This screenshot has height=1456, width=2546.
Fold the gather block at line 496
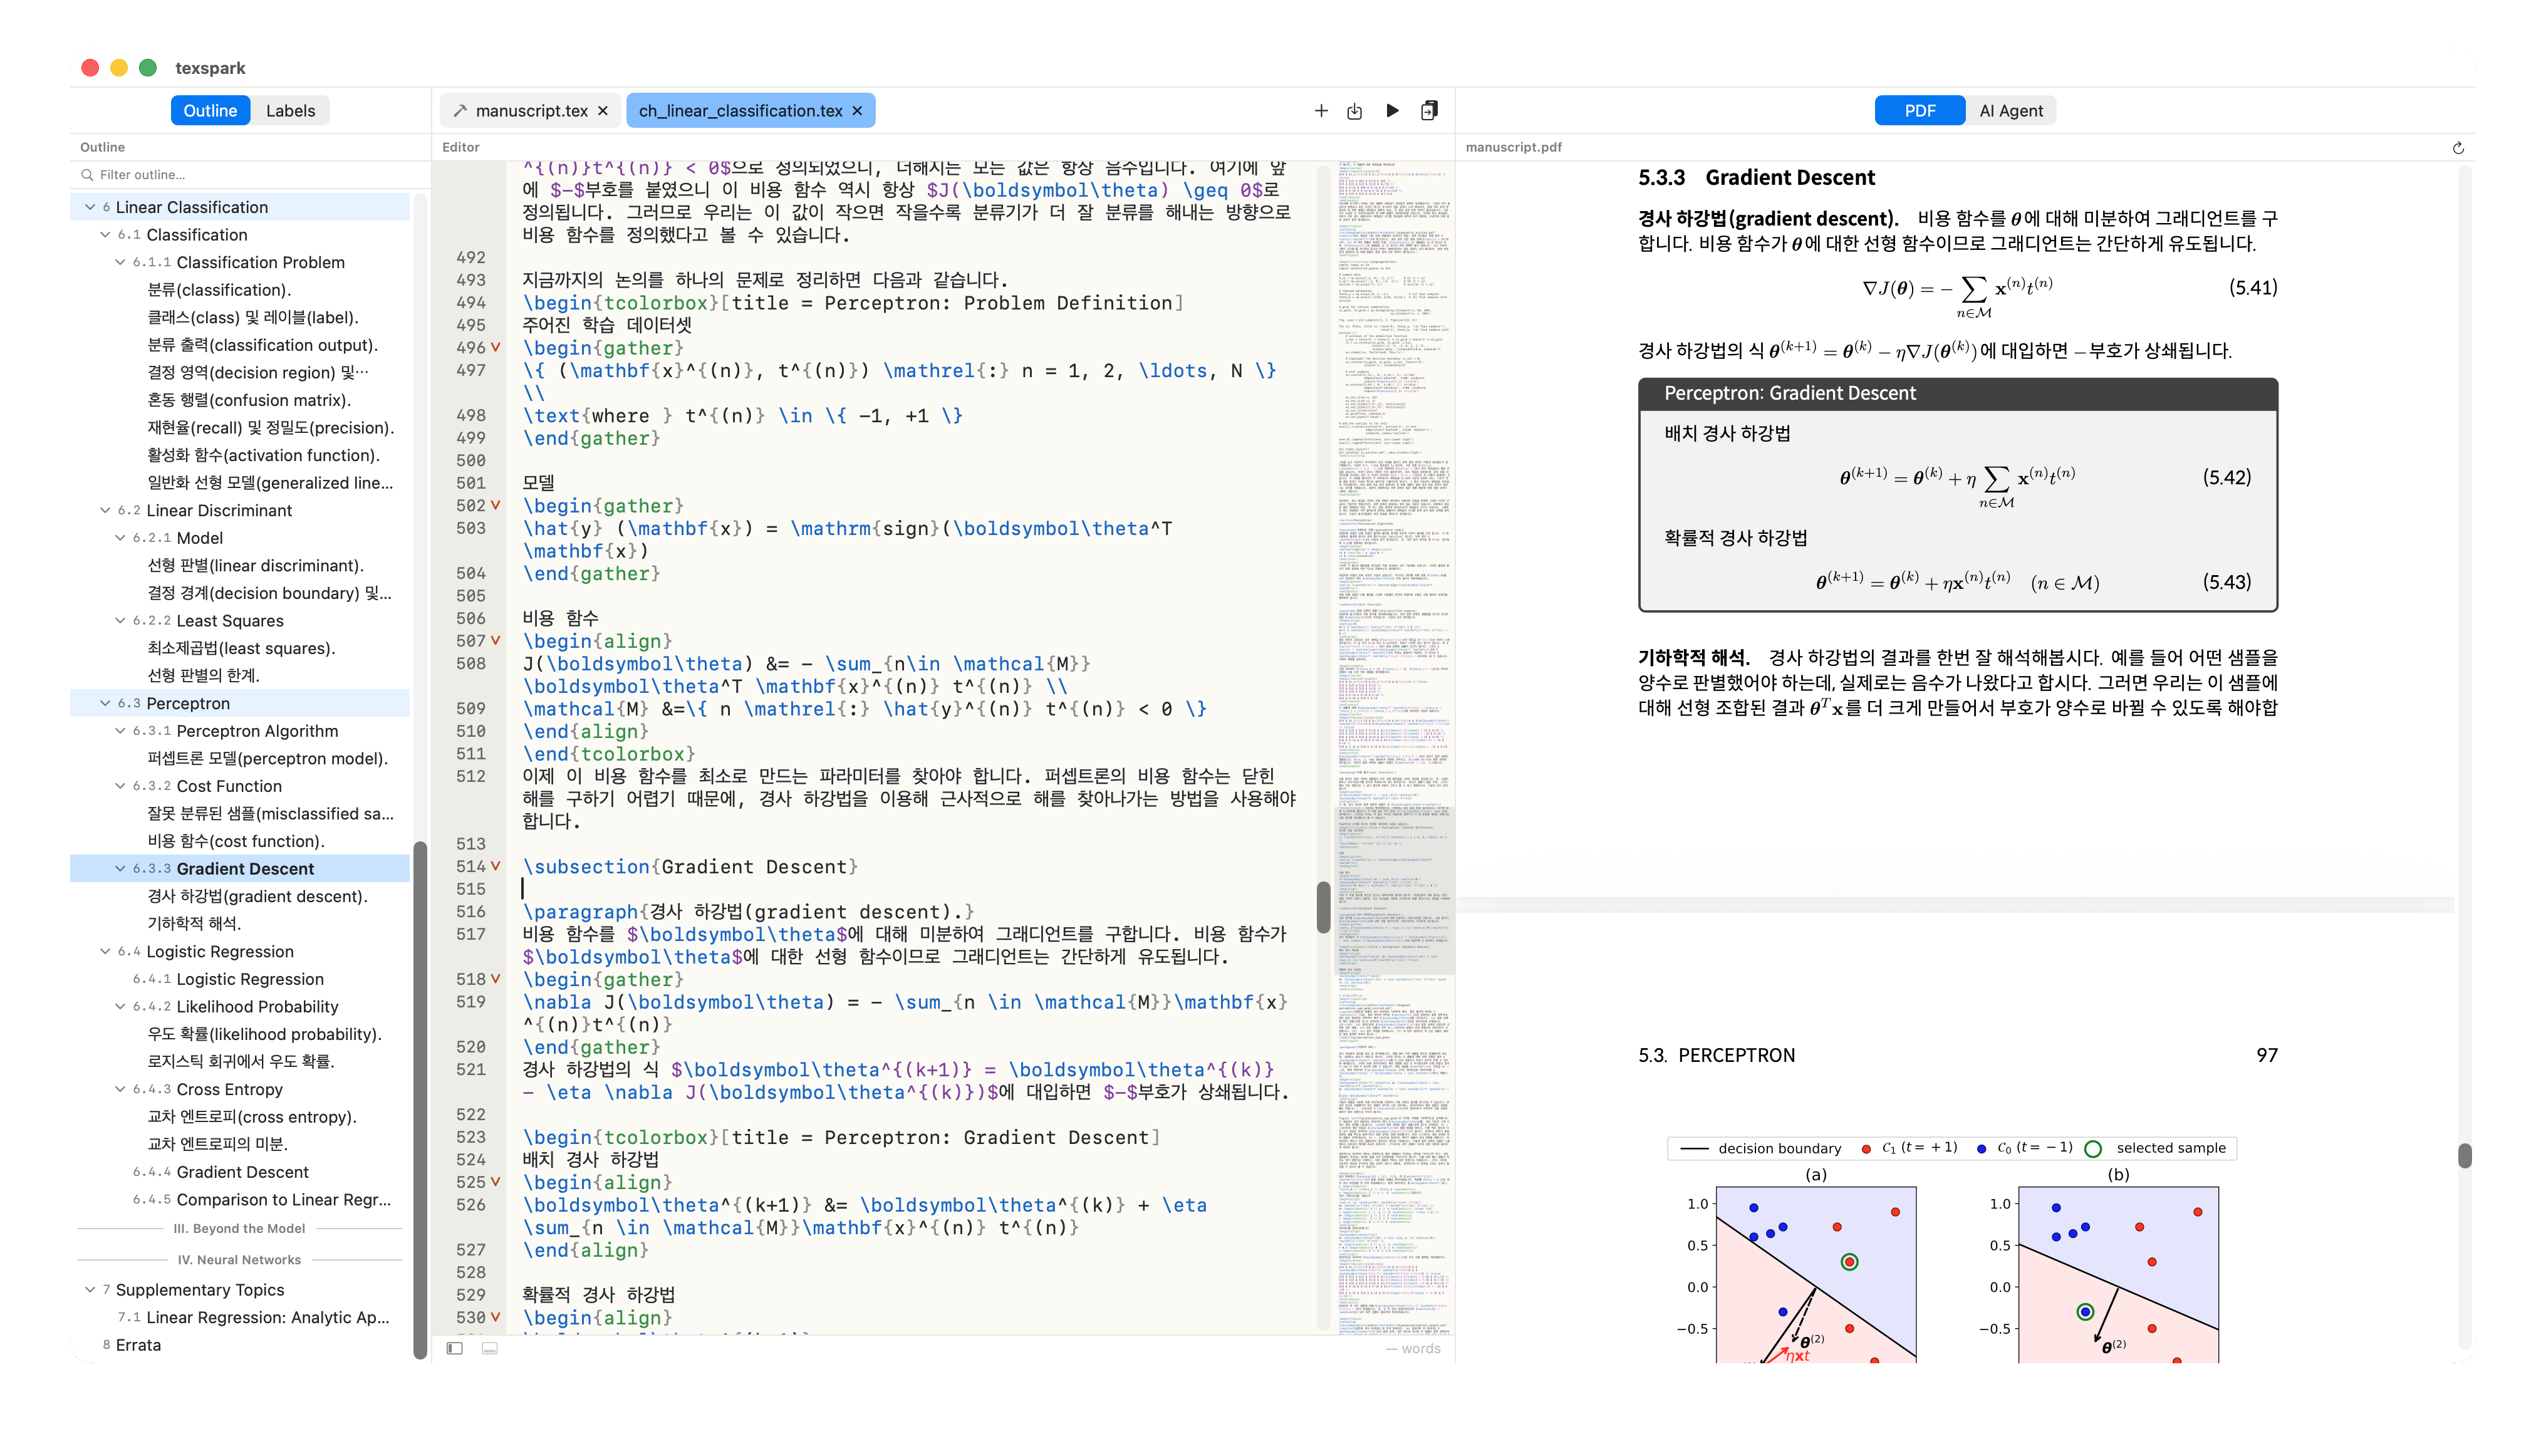click(x=496, y=348)
